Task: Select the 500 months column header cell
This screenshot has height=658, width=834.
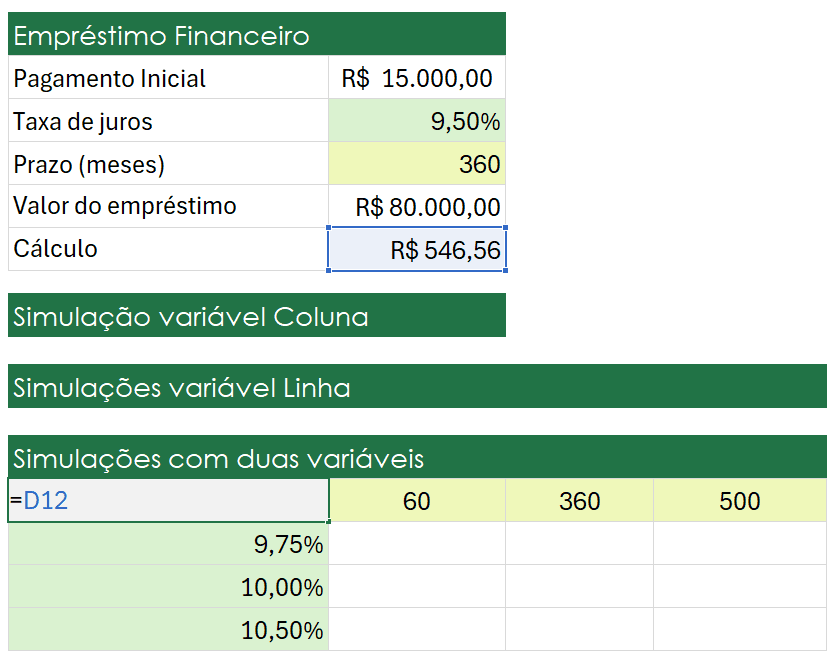Action: (740, 501)
